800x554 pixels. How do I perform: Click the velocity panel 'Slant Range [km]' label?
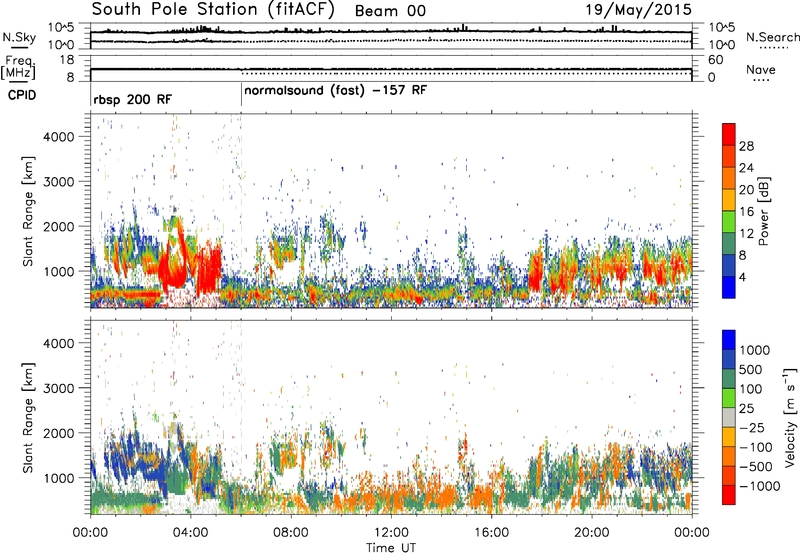28,417
